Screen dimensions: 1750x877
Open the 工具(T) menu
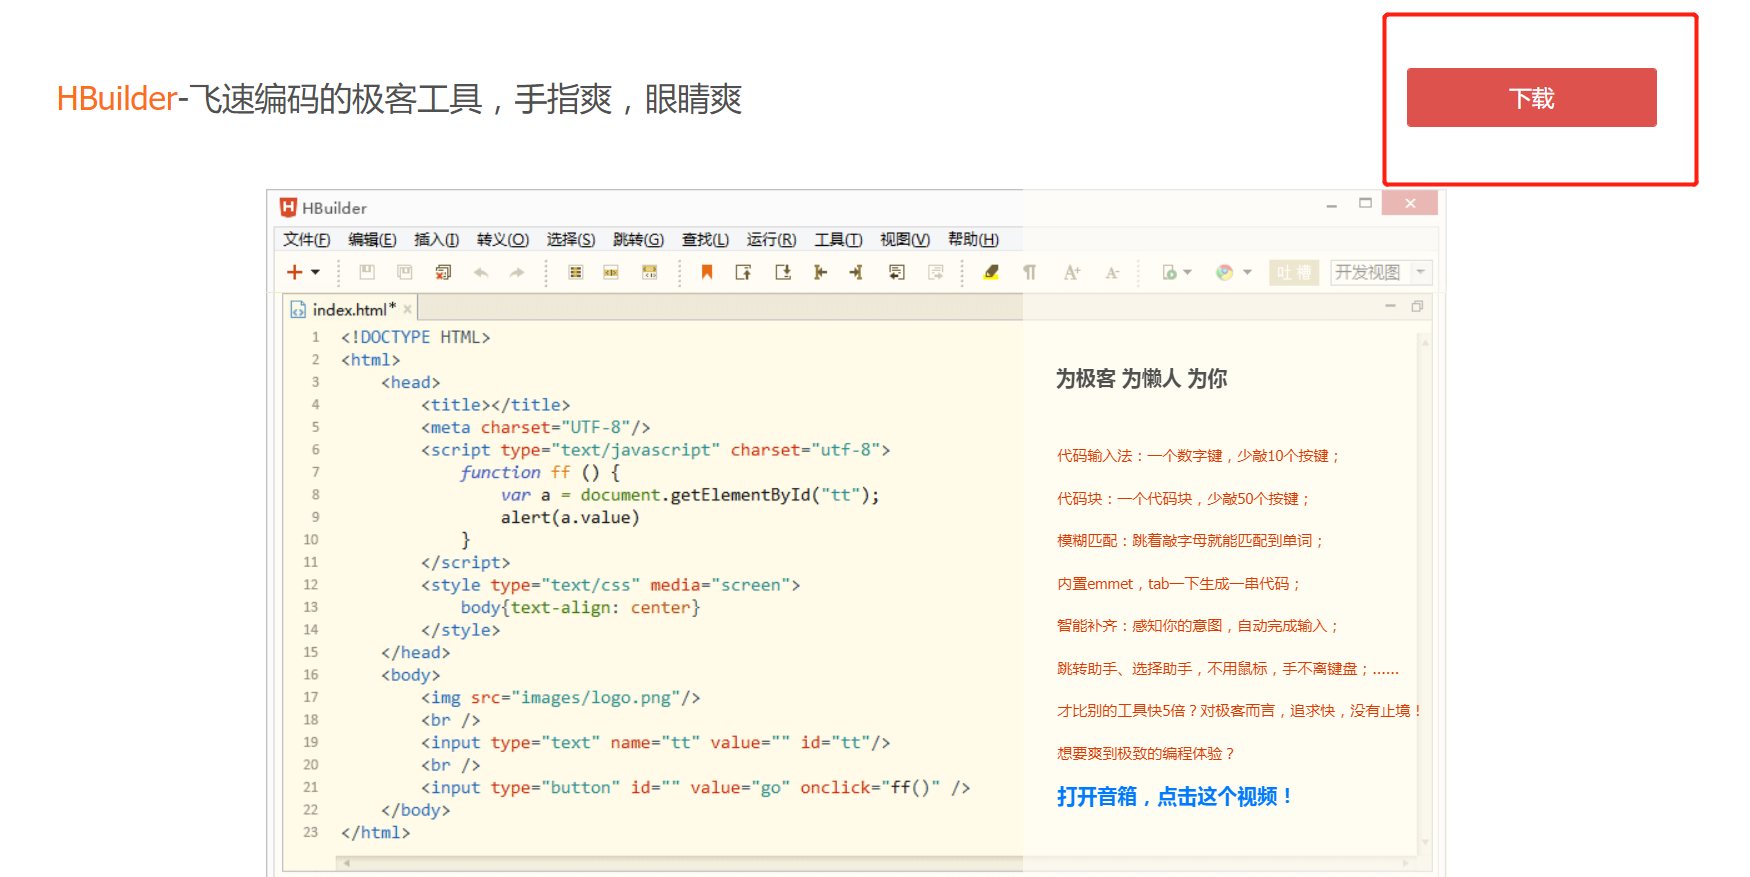[837, 240]
